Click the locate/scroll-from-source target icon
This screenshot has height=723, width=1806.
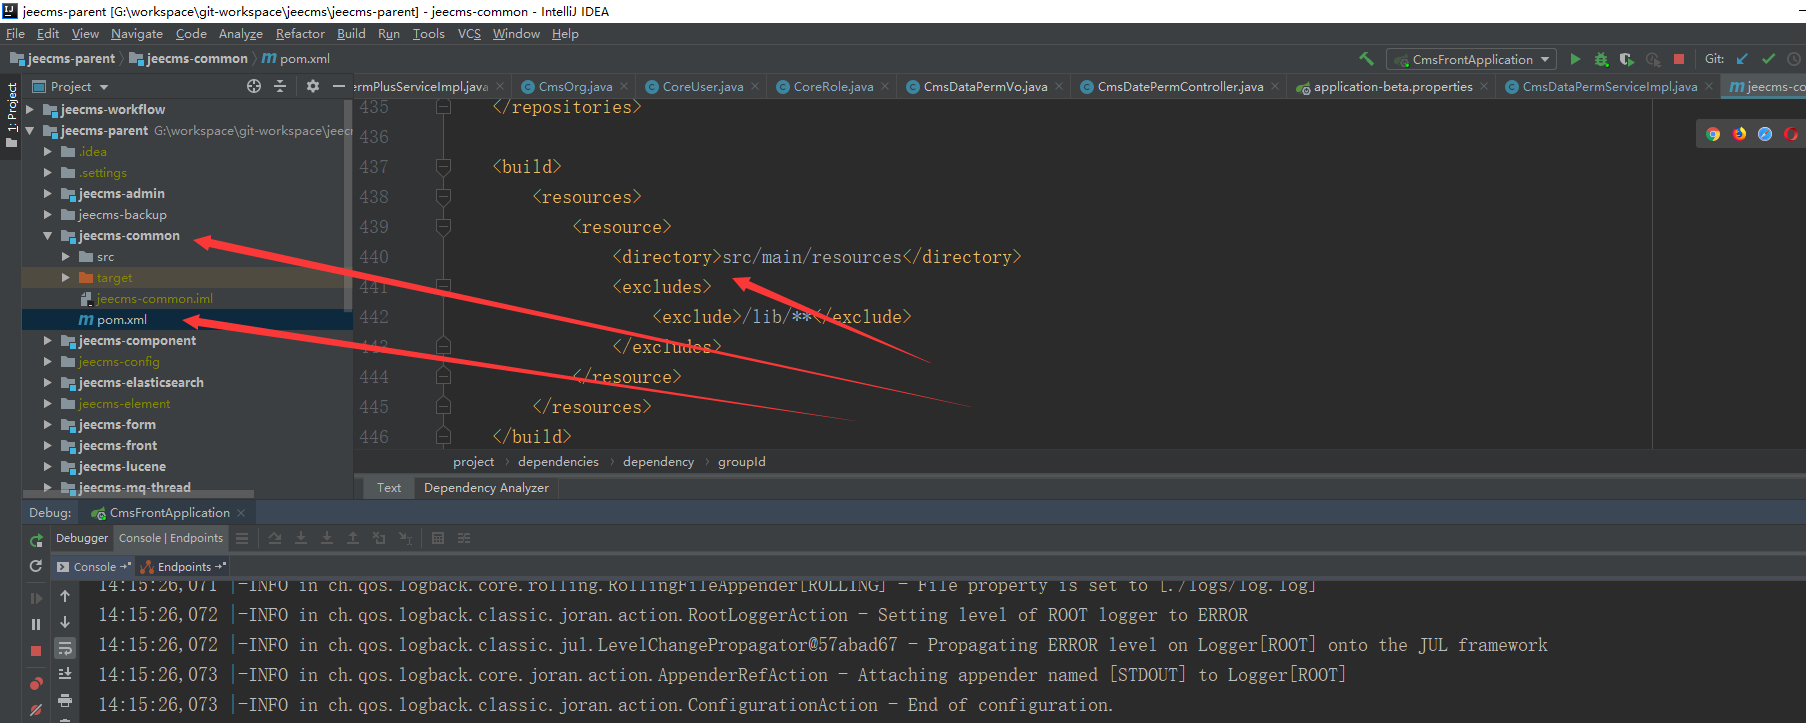254,86
